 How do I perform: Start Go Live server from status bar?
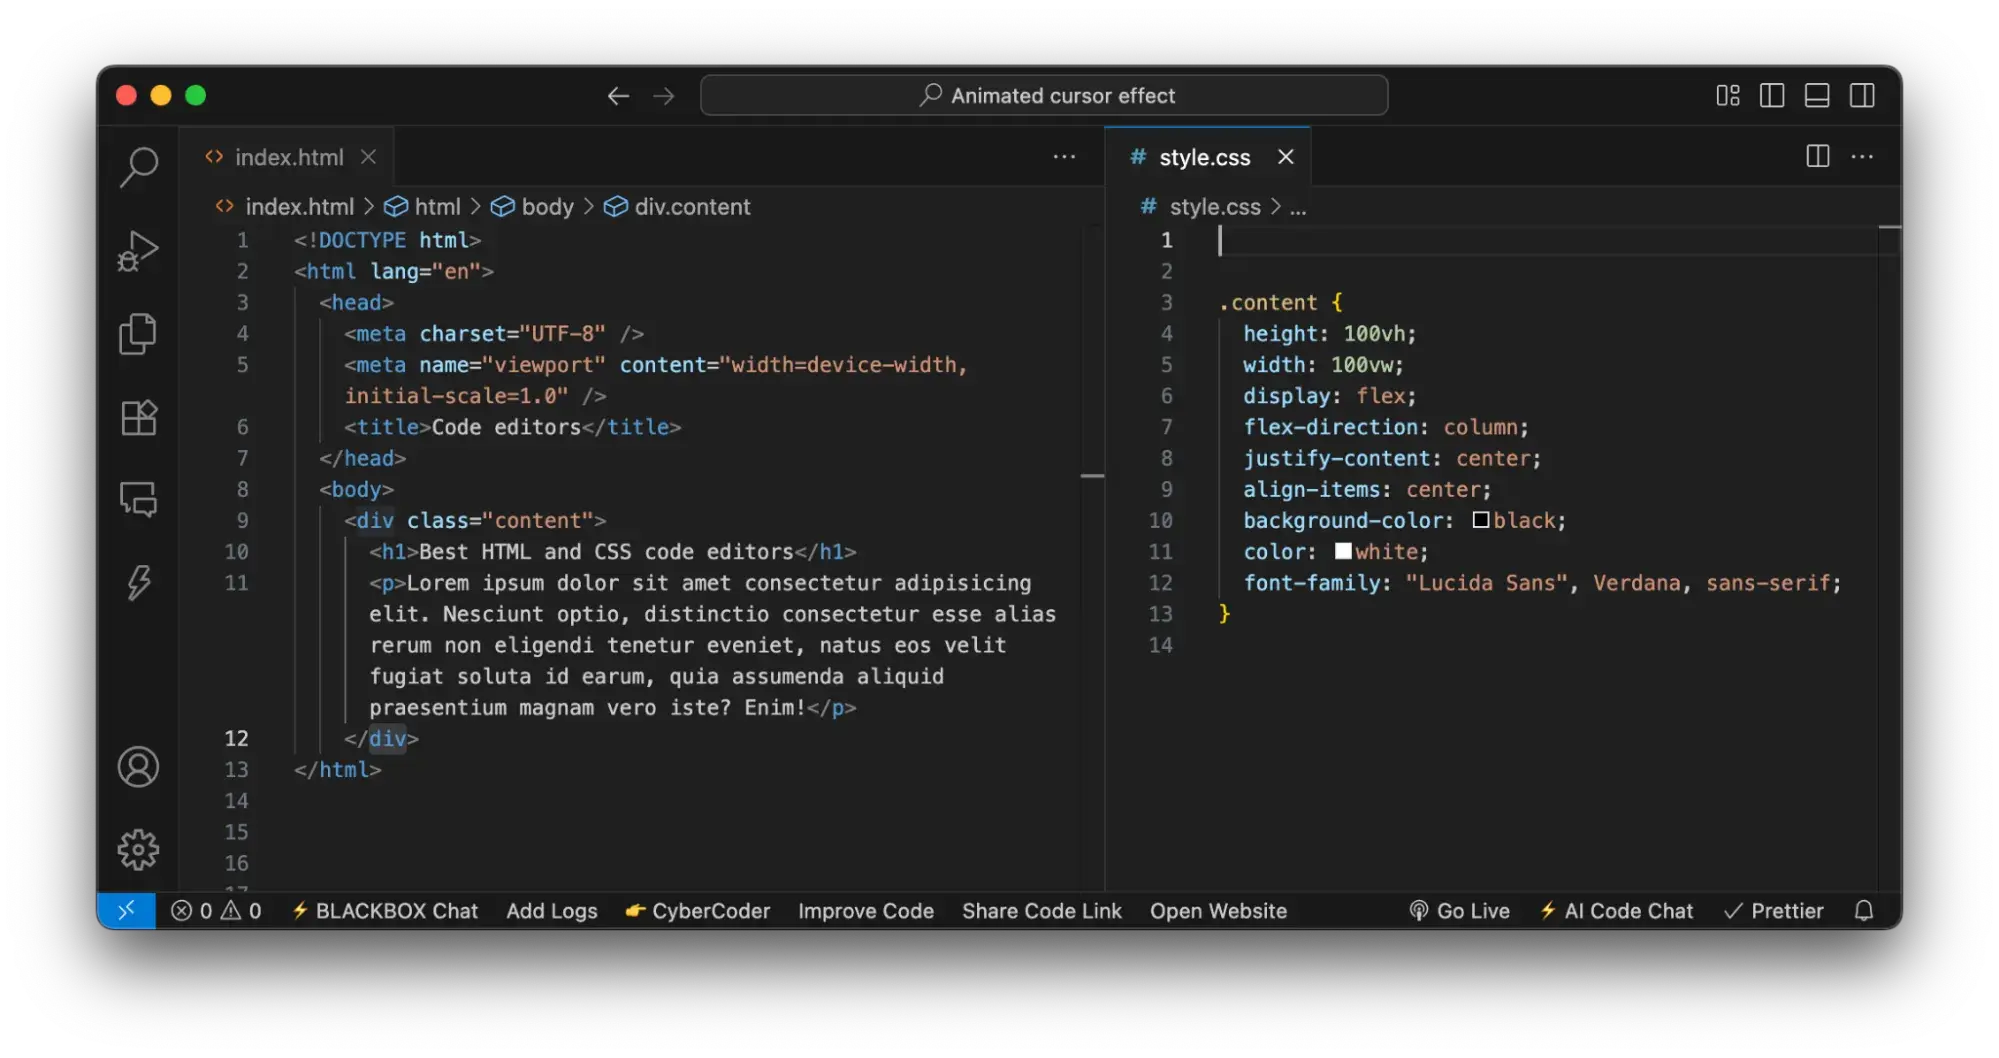pos(1460,911)
